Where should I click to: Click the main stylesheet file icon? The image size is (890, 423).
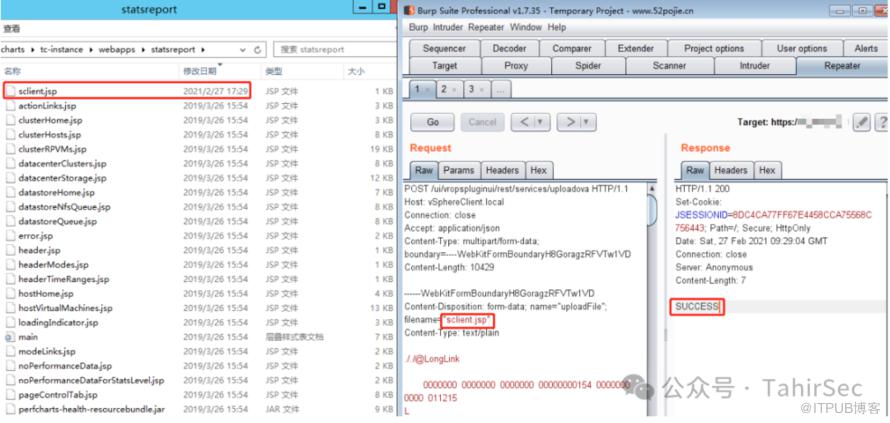[9, 338]
